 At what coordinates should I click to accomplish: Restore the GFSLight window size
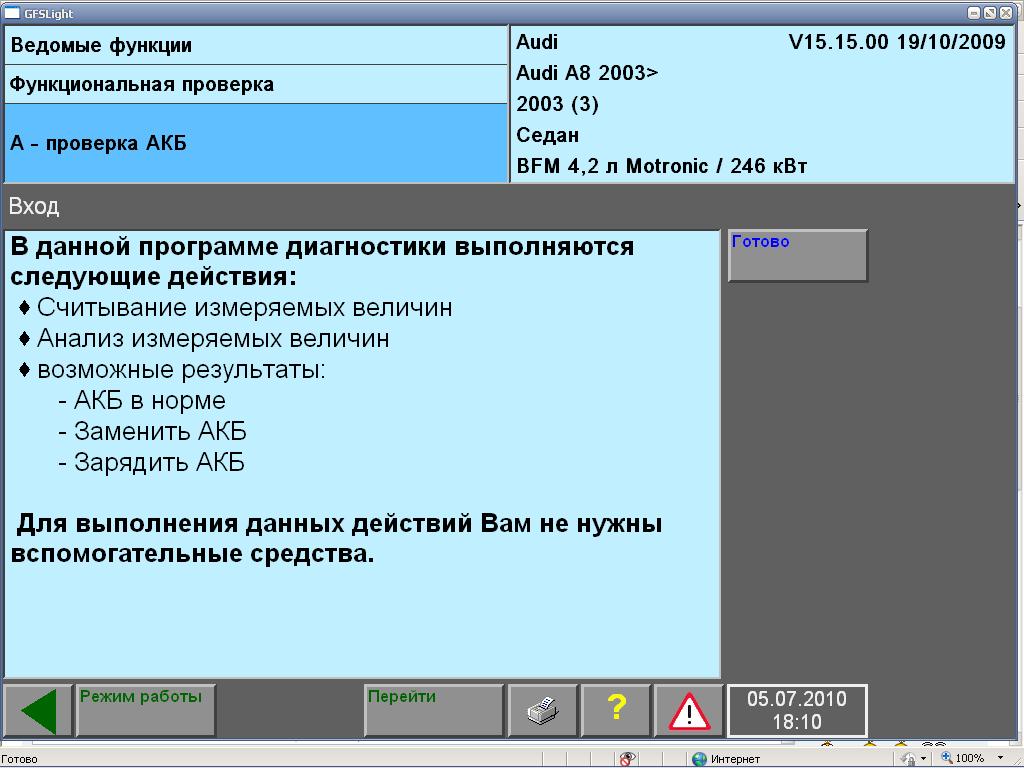click(990, 13)
